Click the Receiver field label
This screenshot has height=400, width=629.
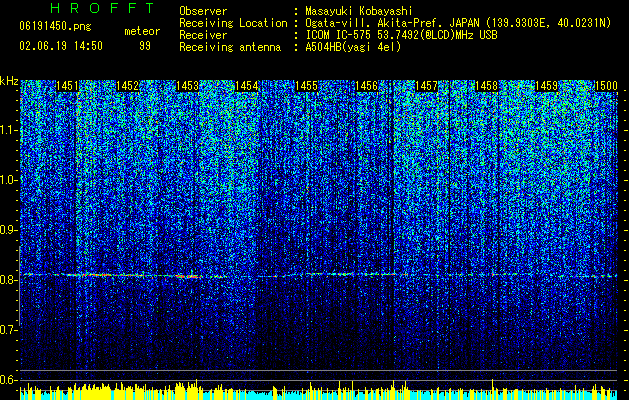203,35
